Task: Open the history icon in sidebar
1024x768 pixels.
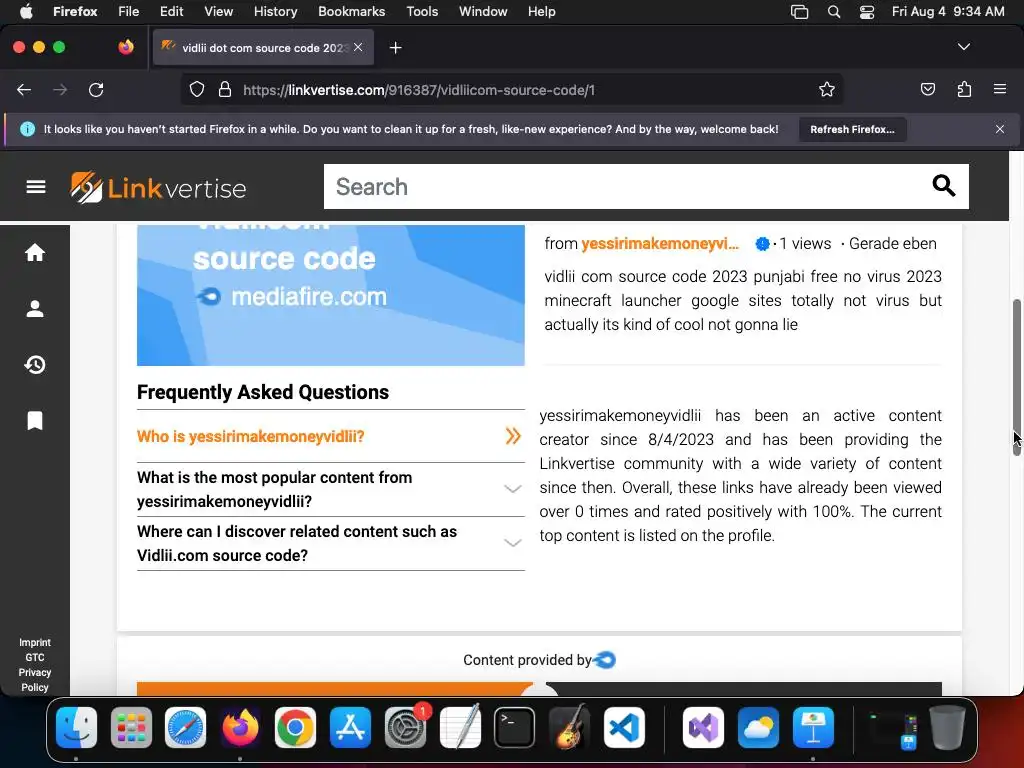Action: click(x=35, y=364)
